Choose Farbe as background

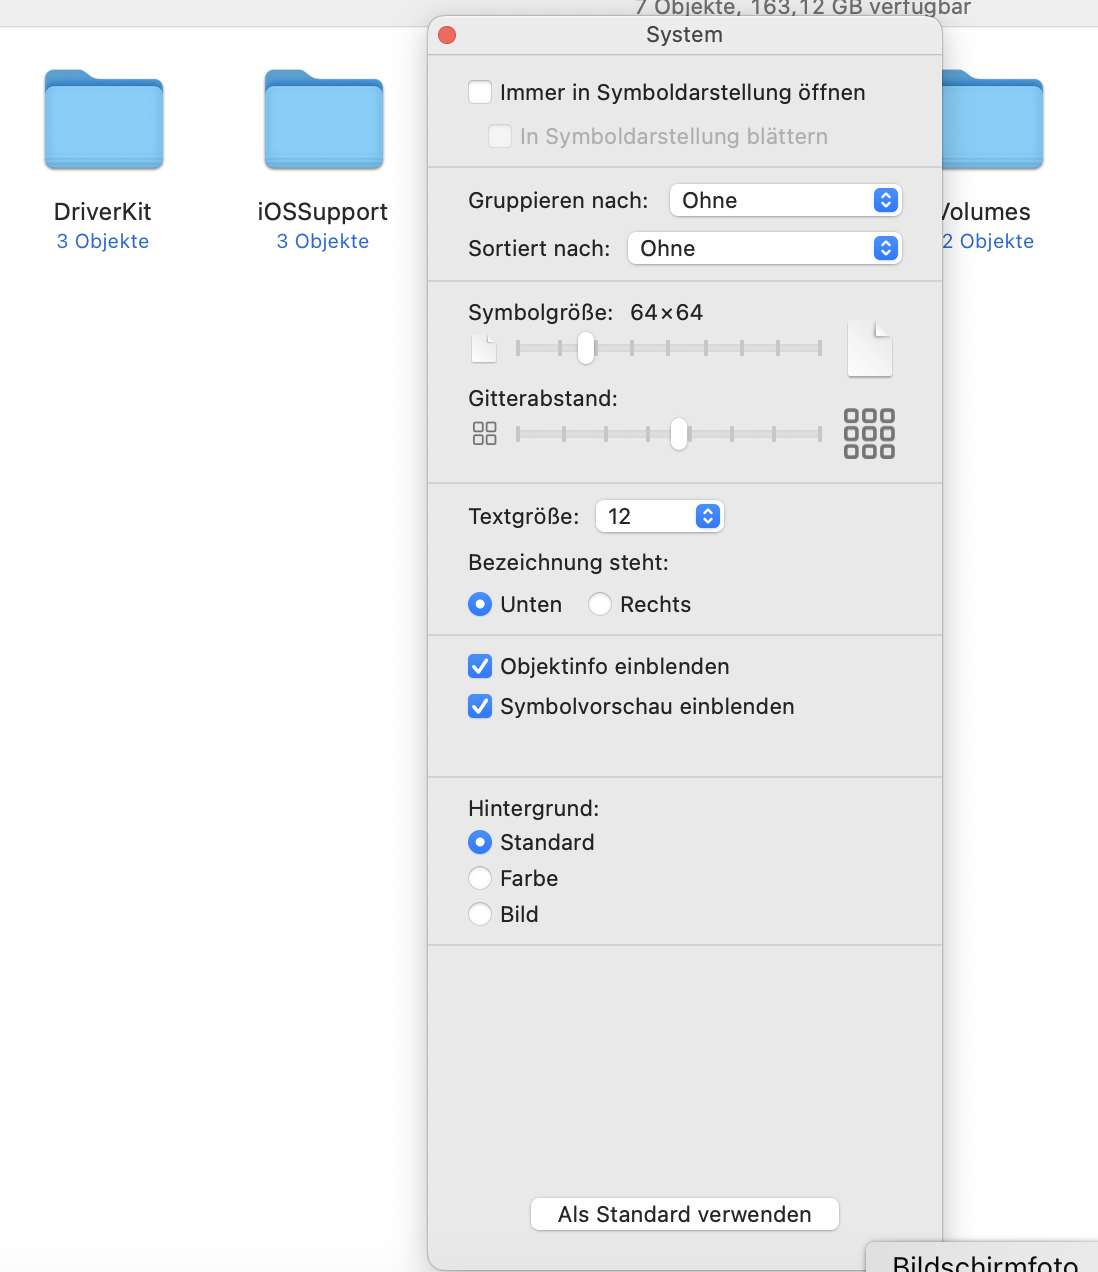(x=481, y=879)
